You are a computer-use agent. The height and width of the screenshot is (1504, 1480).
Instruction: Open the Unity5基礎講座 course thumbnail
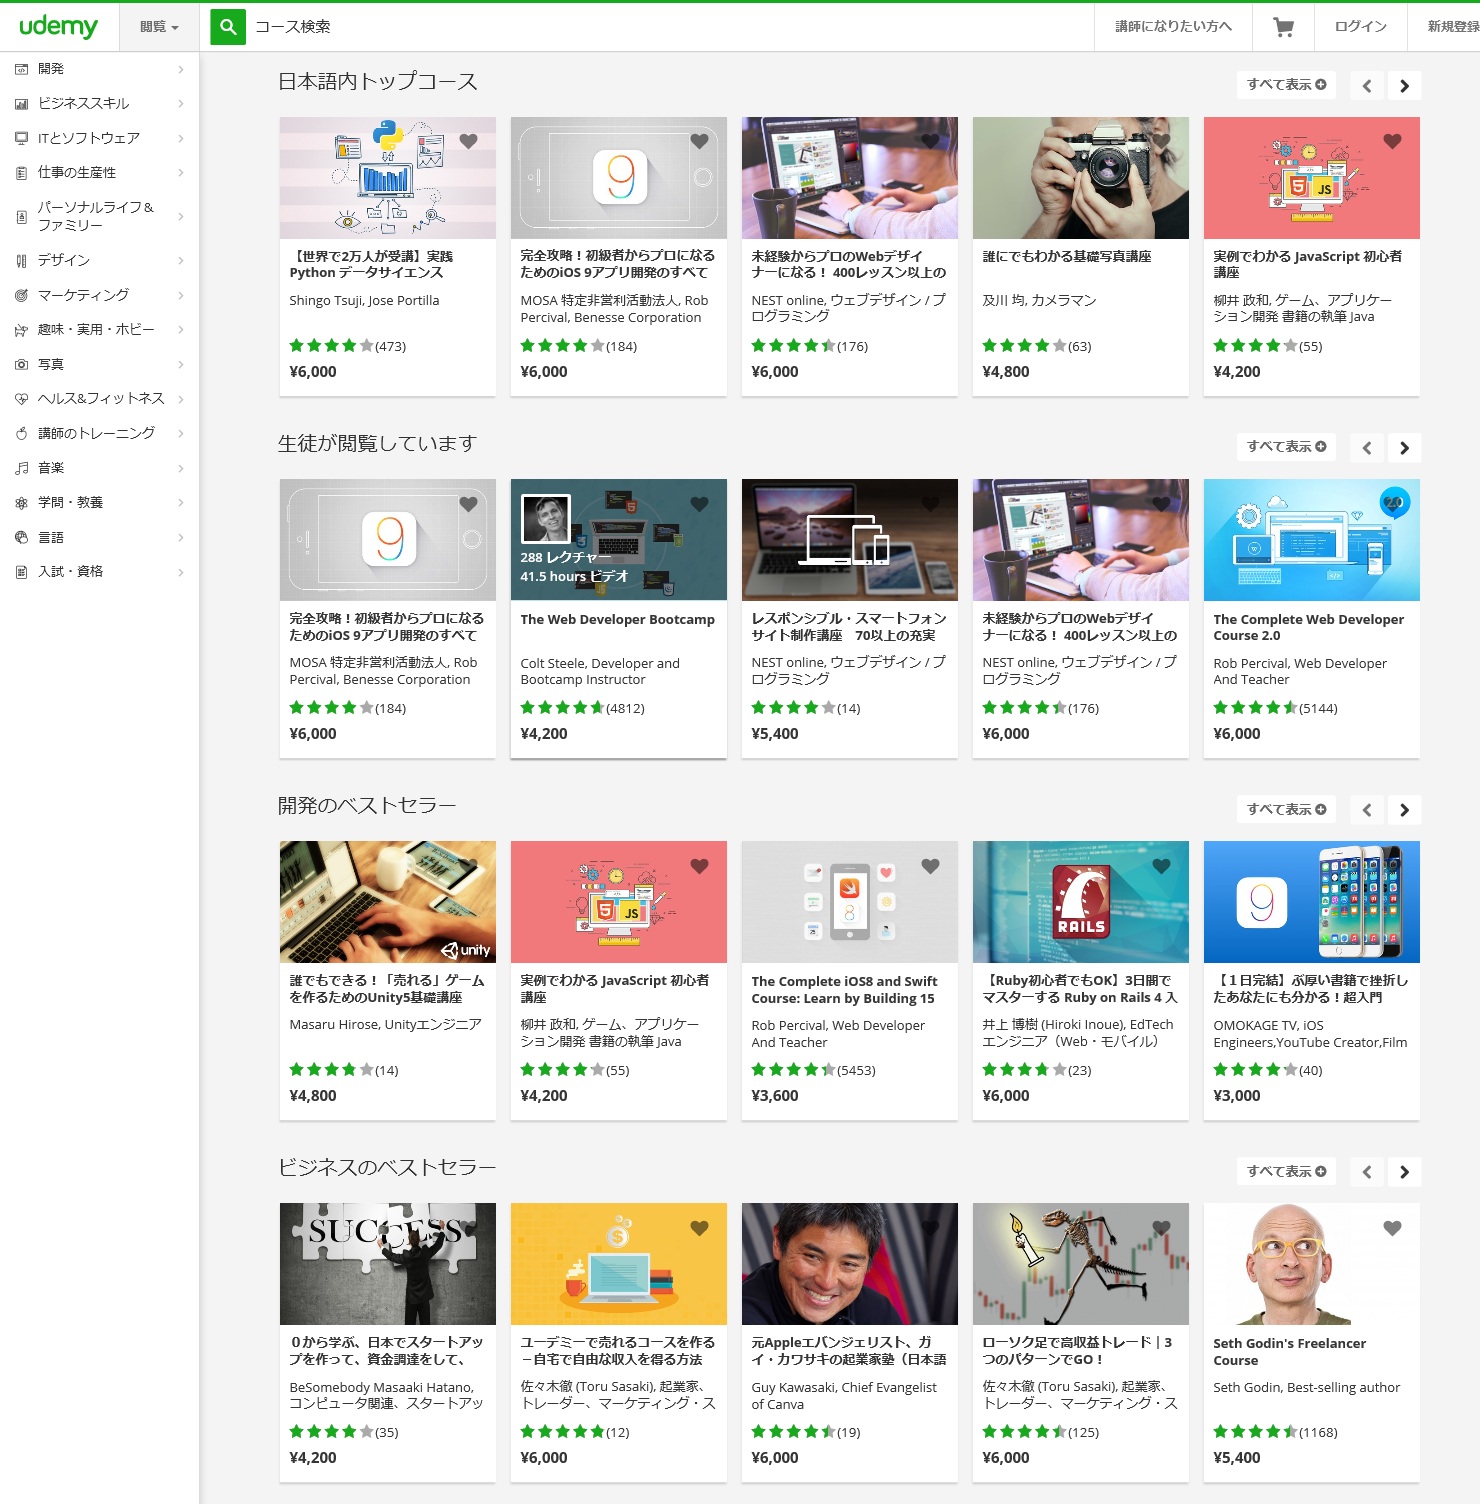pyautogui.click(x=388, y=902)
